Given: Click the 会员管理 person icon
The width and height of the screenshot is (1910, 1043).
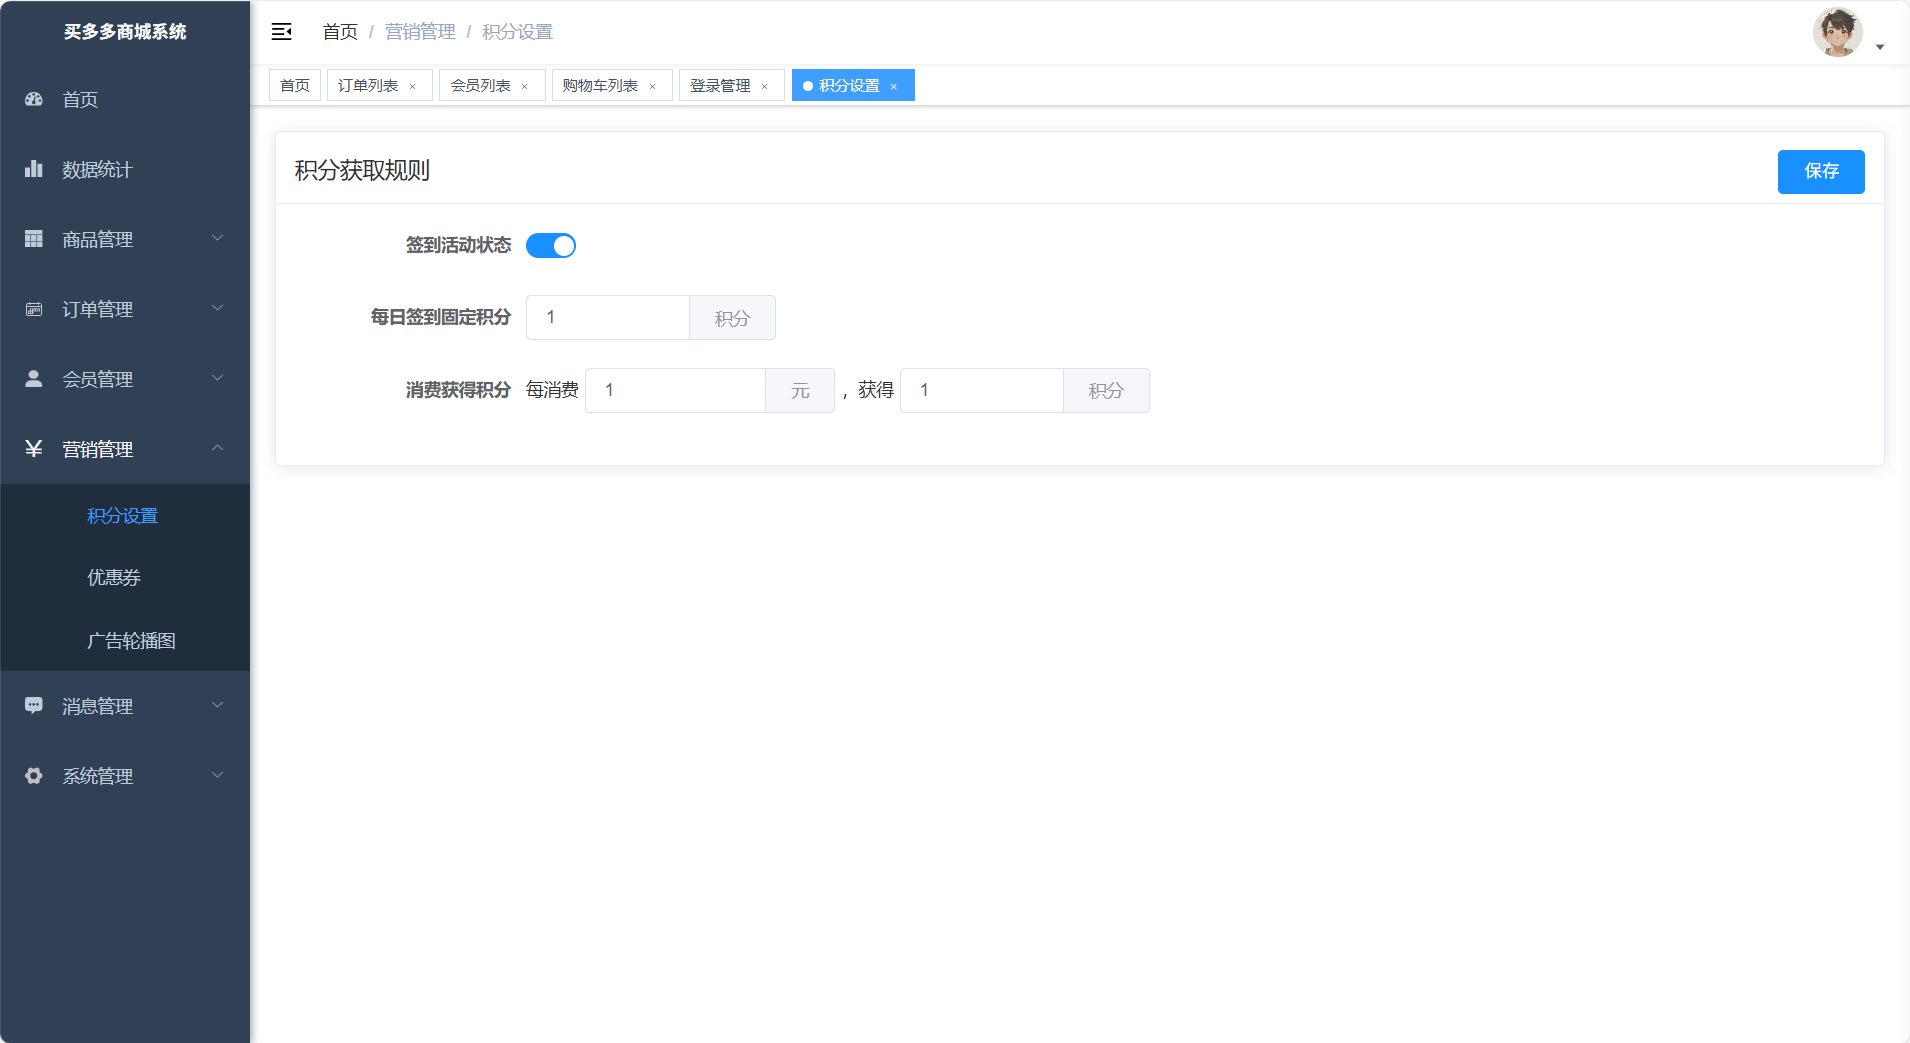Looking at the screenshot, I should [34, 379].
